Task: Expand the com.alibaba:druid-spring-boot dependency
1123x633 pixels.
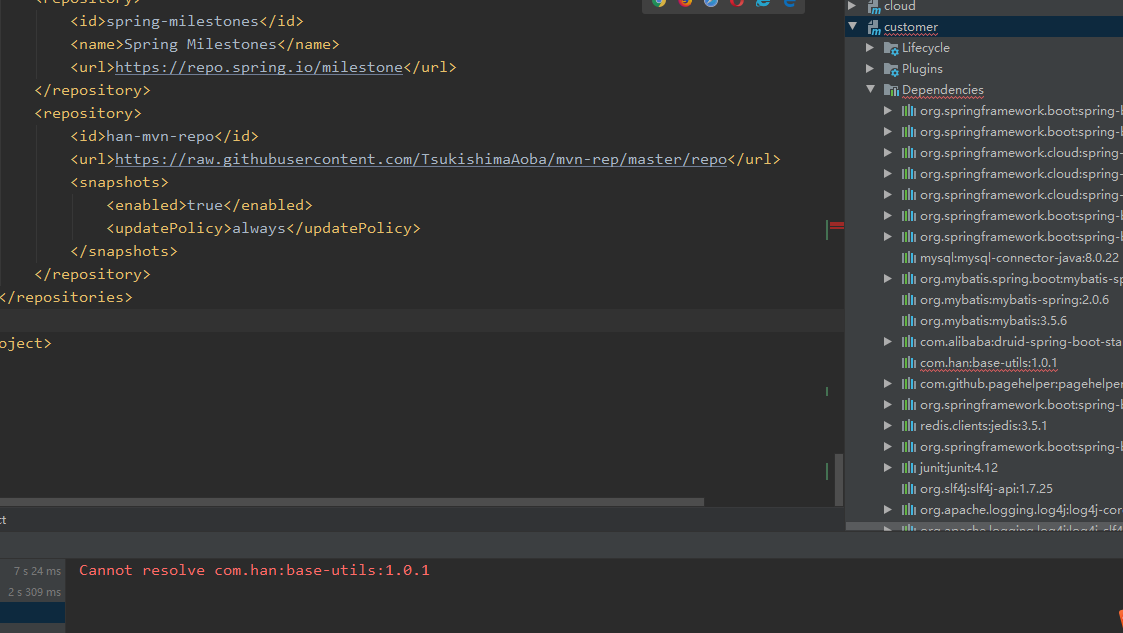Action: tap(888, 342)
